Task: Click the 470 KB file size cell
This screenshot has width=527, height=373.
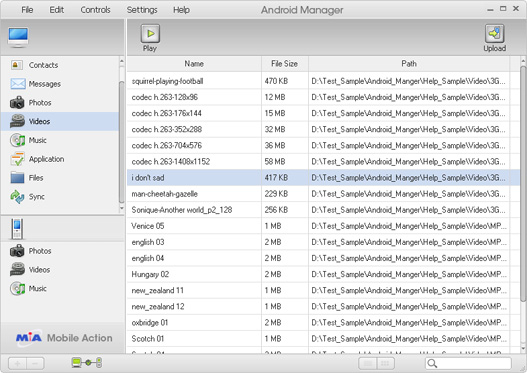Action: point(285,81)
